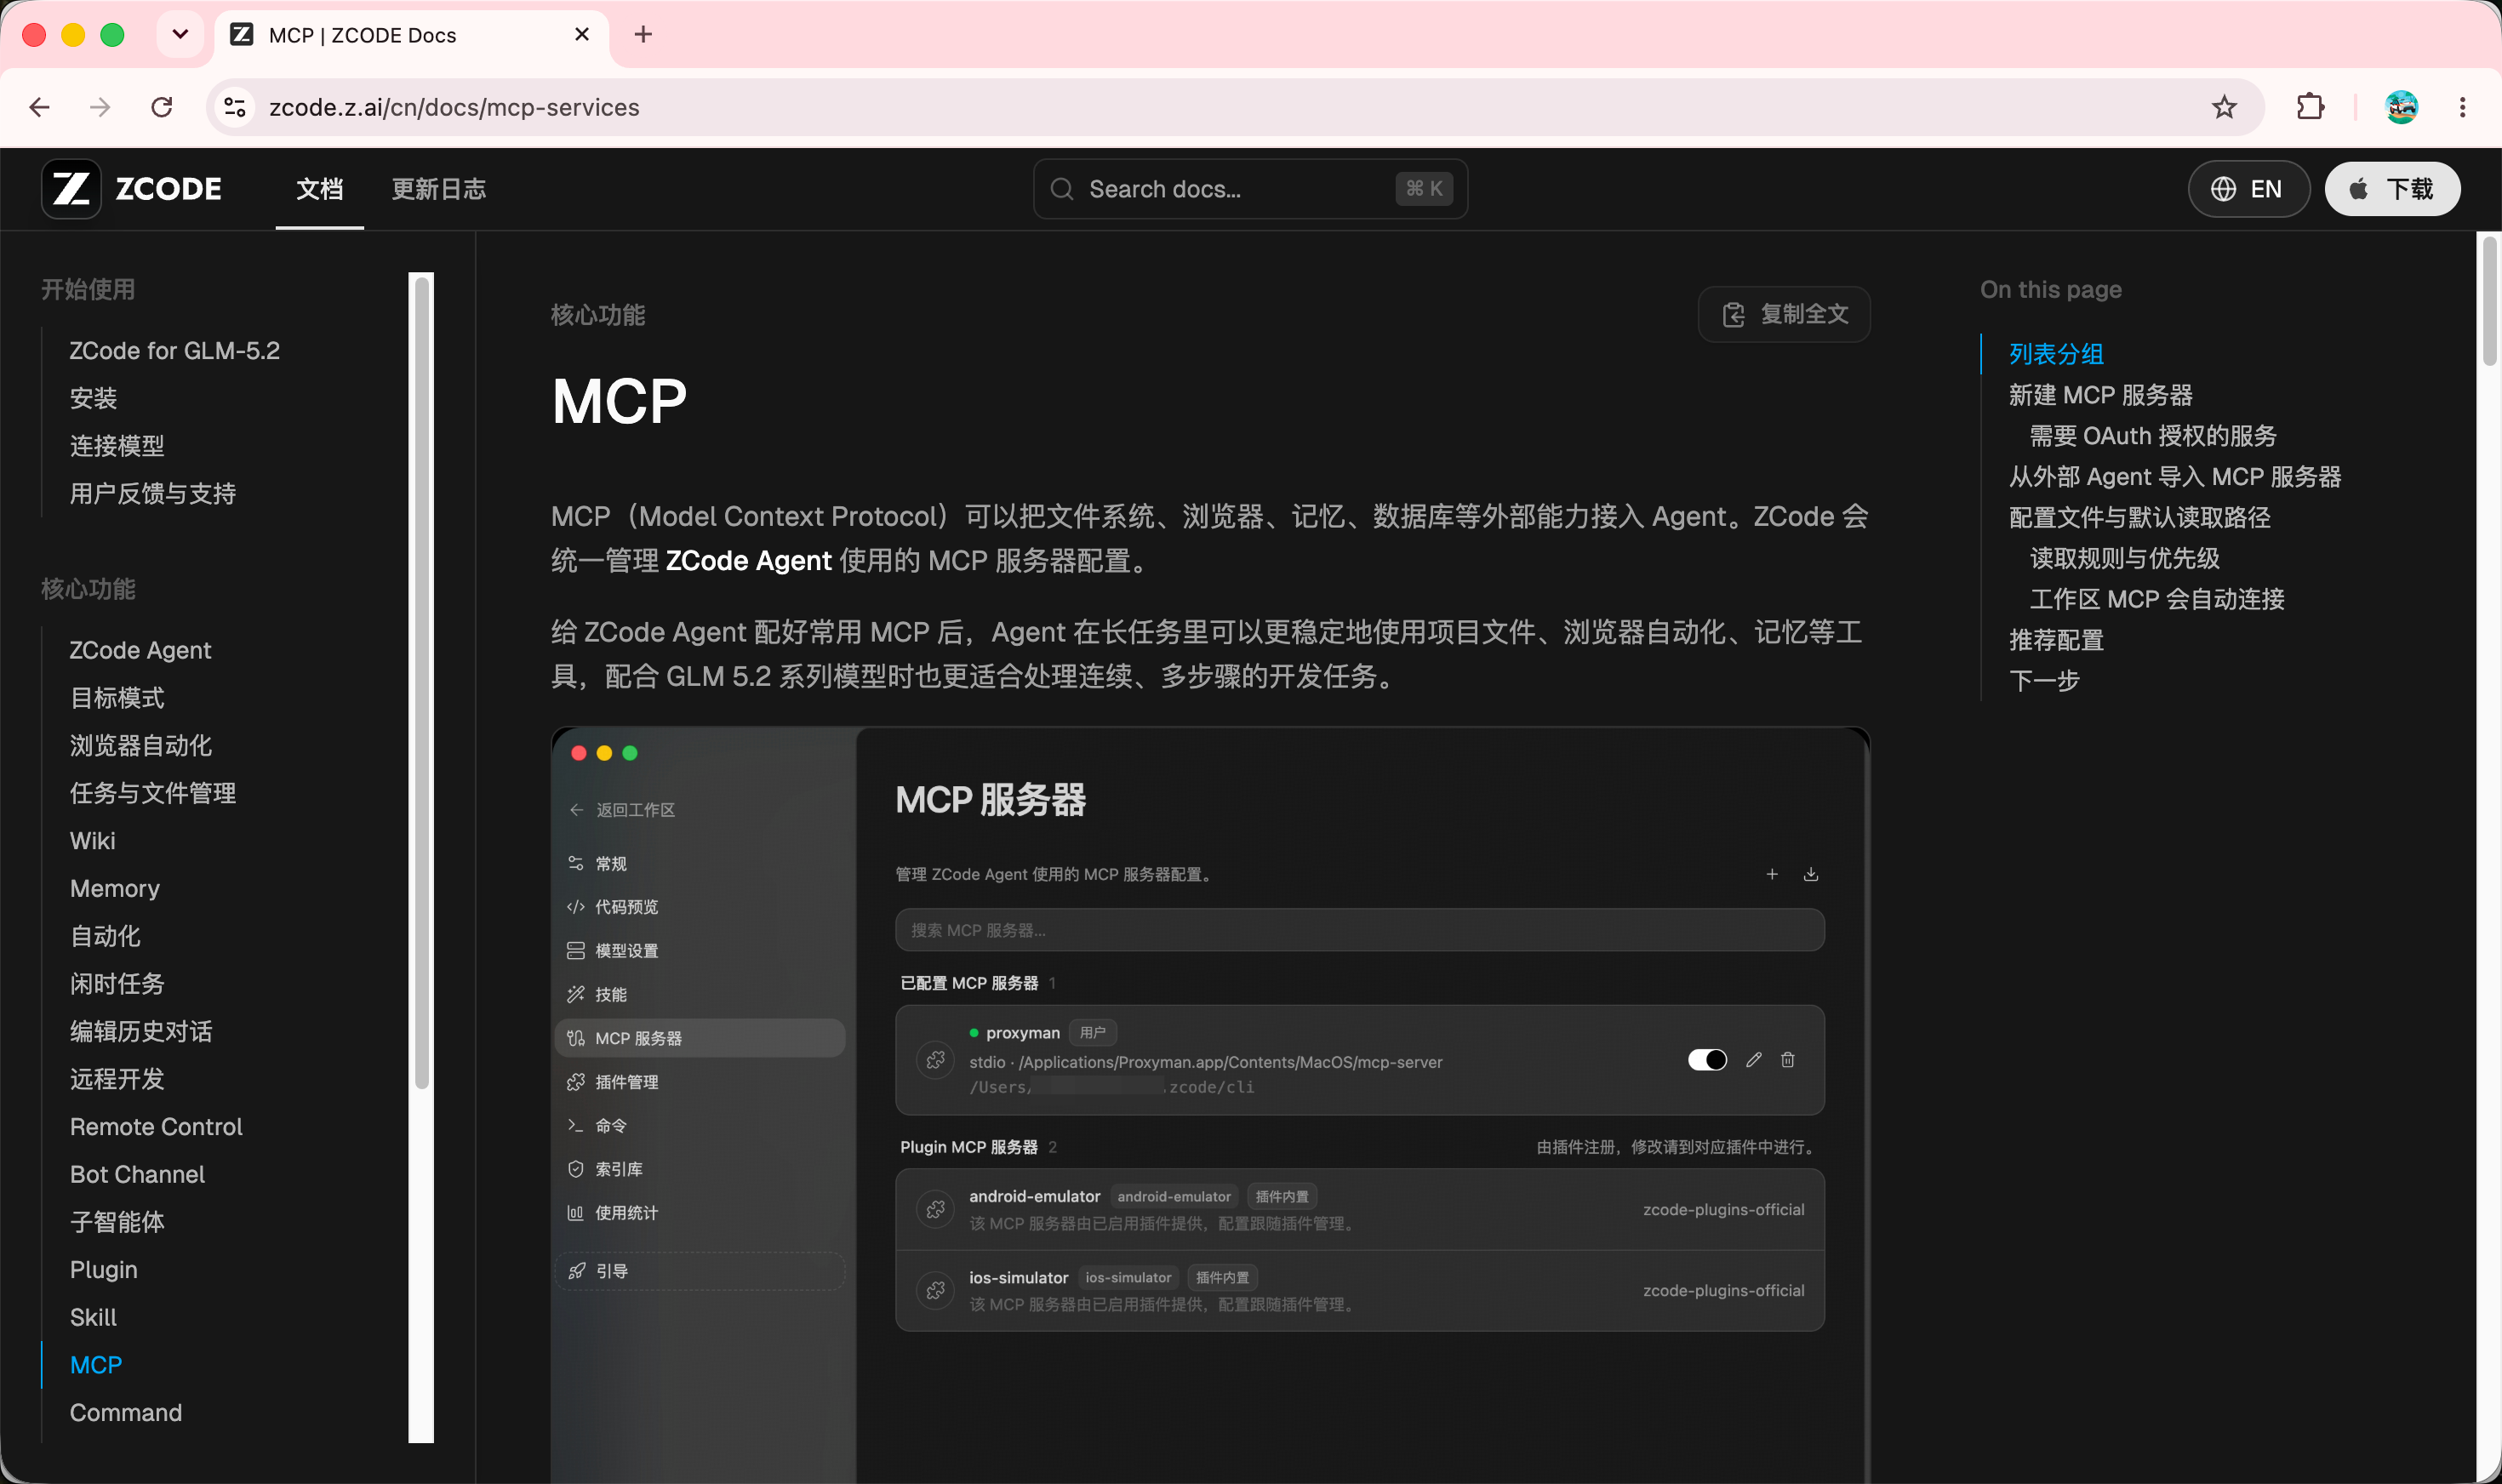2502x1484 pixels.
Task: Switch to the 文档 tab
Action: pos(320,189)
